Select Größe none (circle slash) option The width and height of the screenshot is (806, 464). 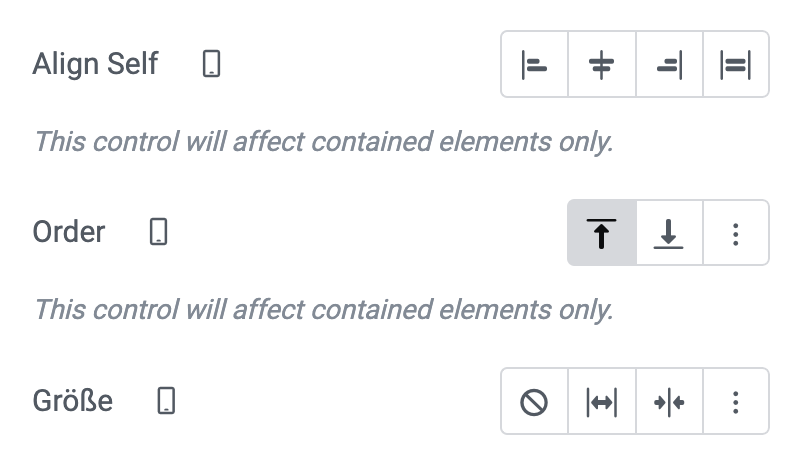(x=535, y=401)
